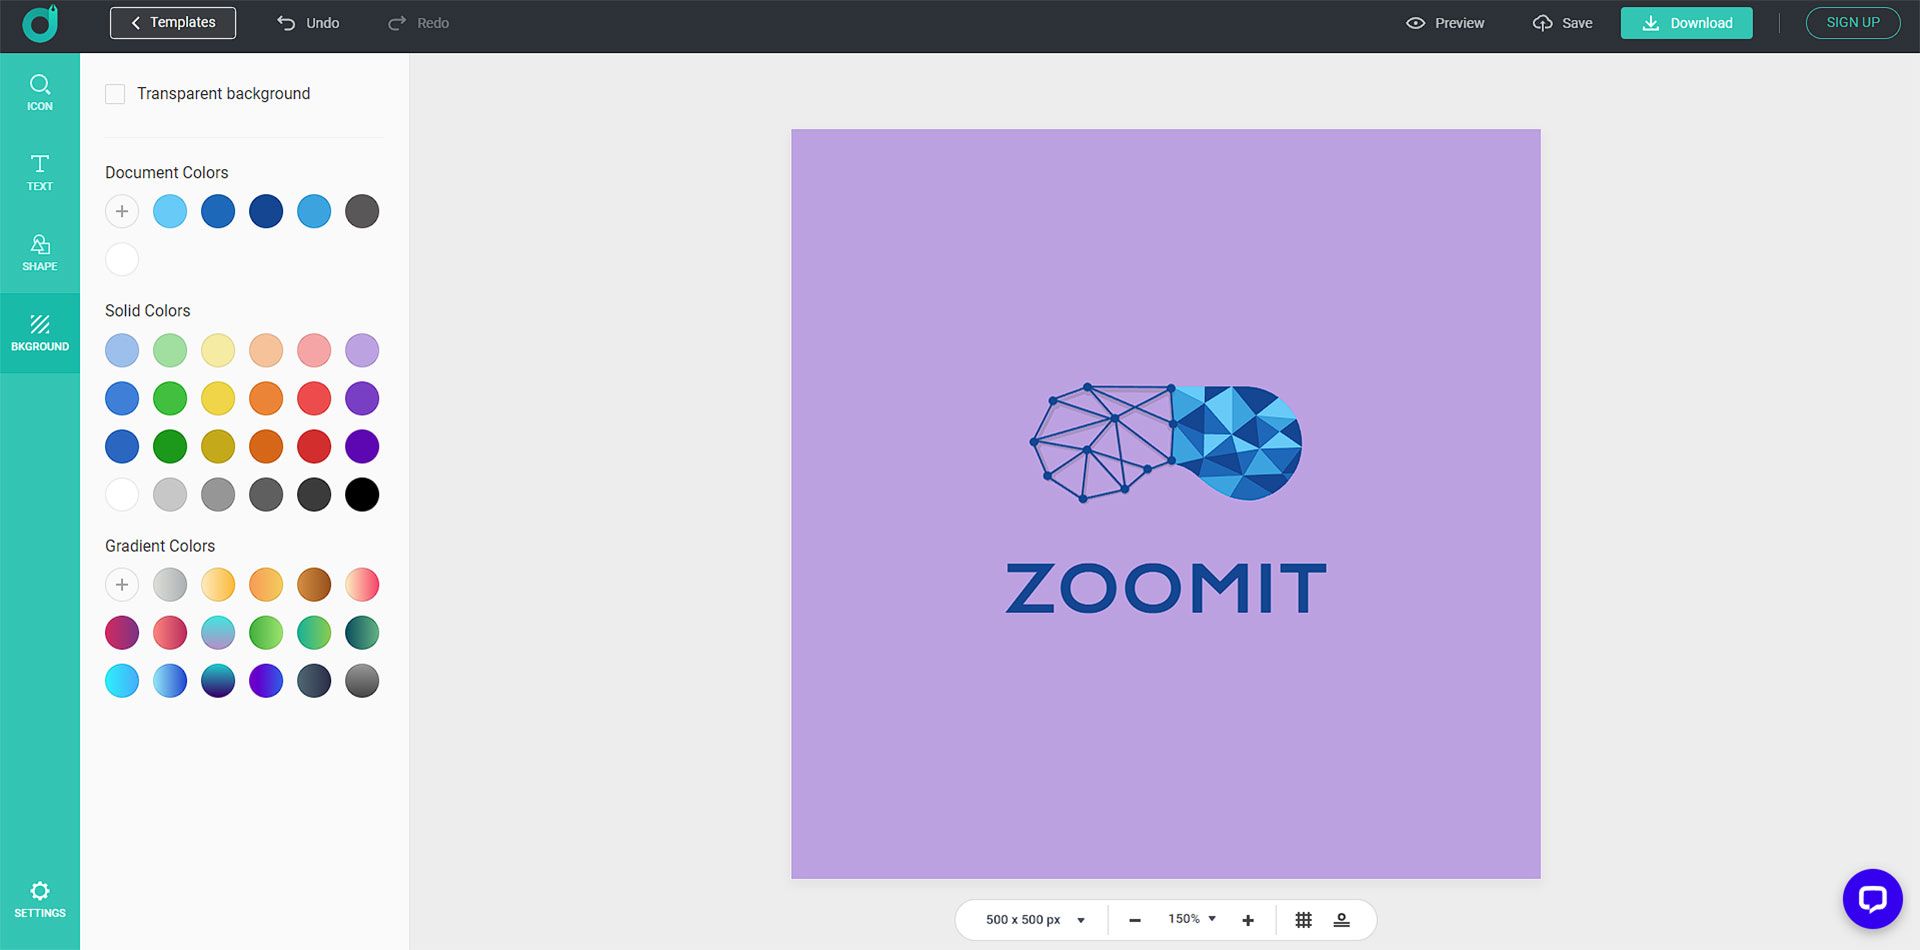Pick the light blue document color
Screen dimensions: 1920x950
170,212
